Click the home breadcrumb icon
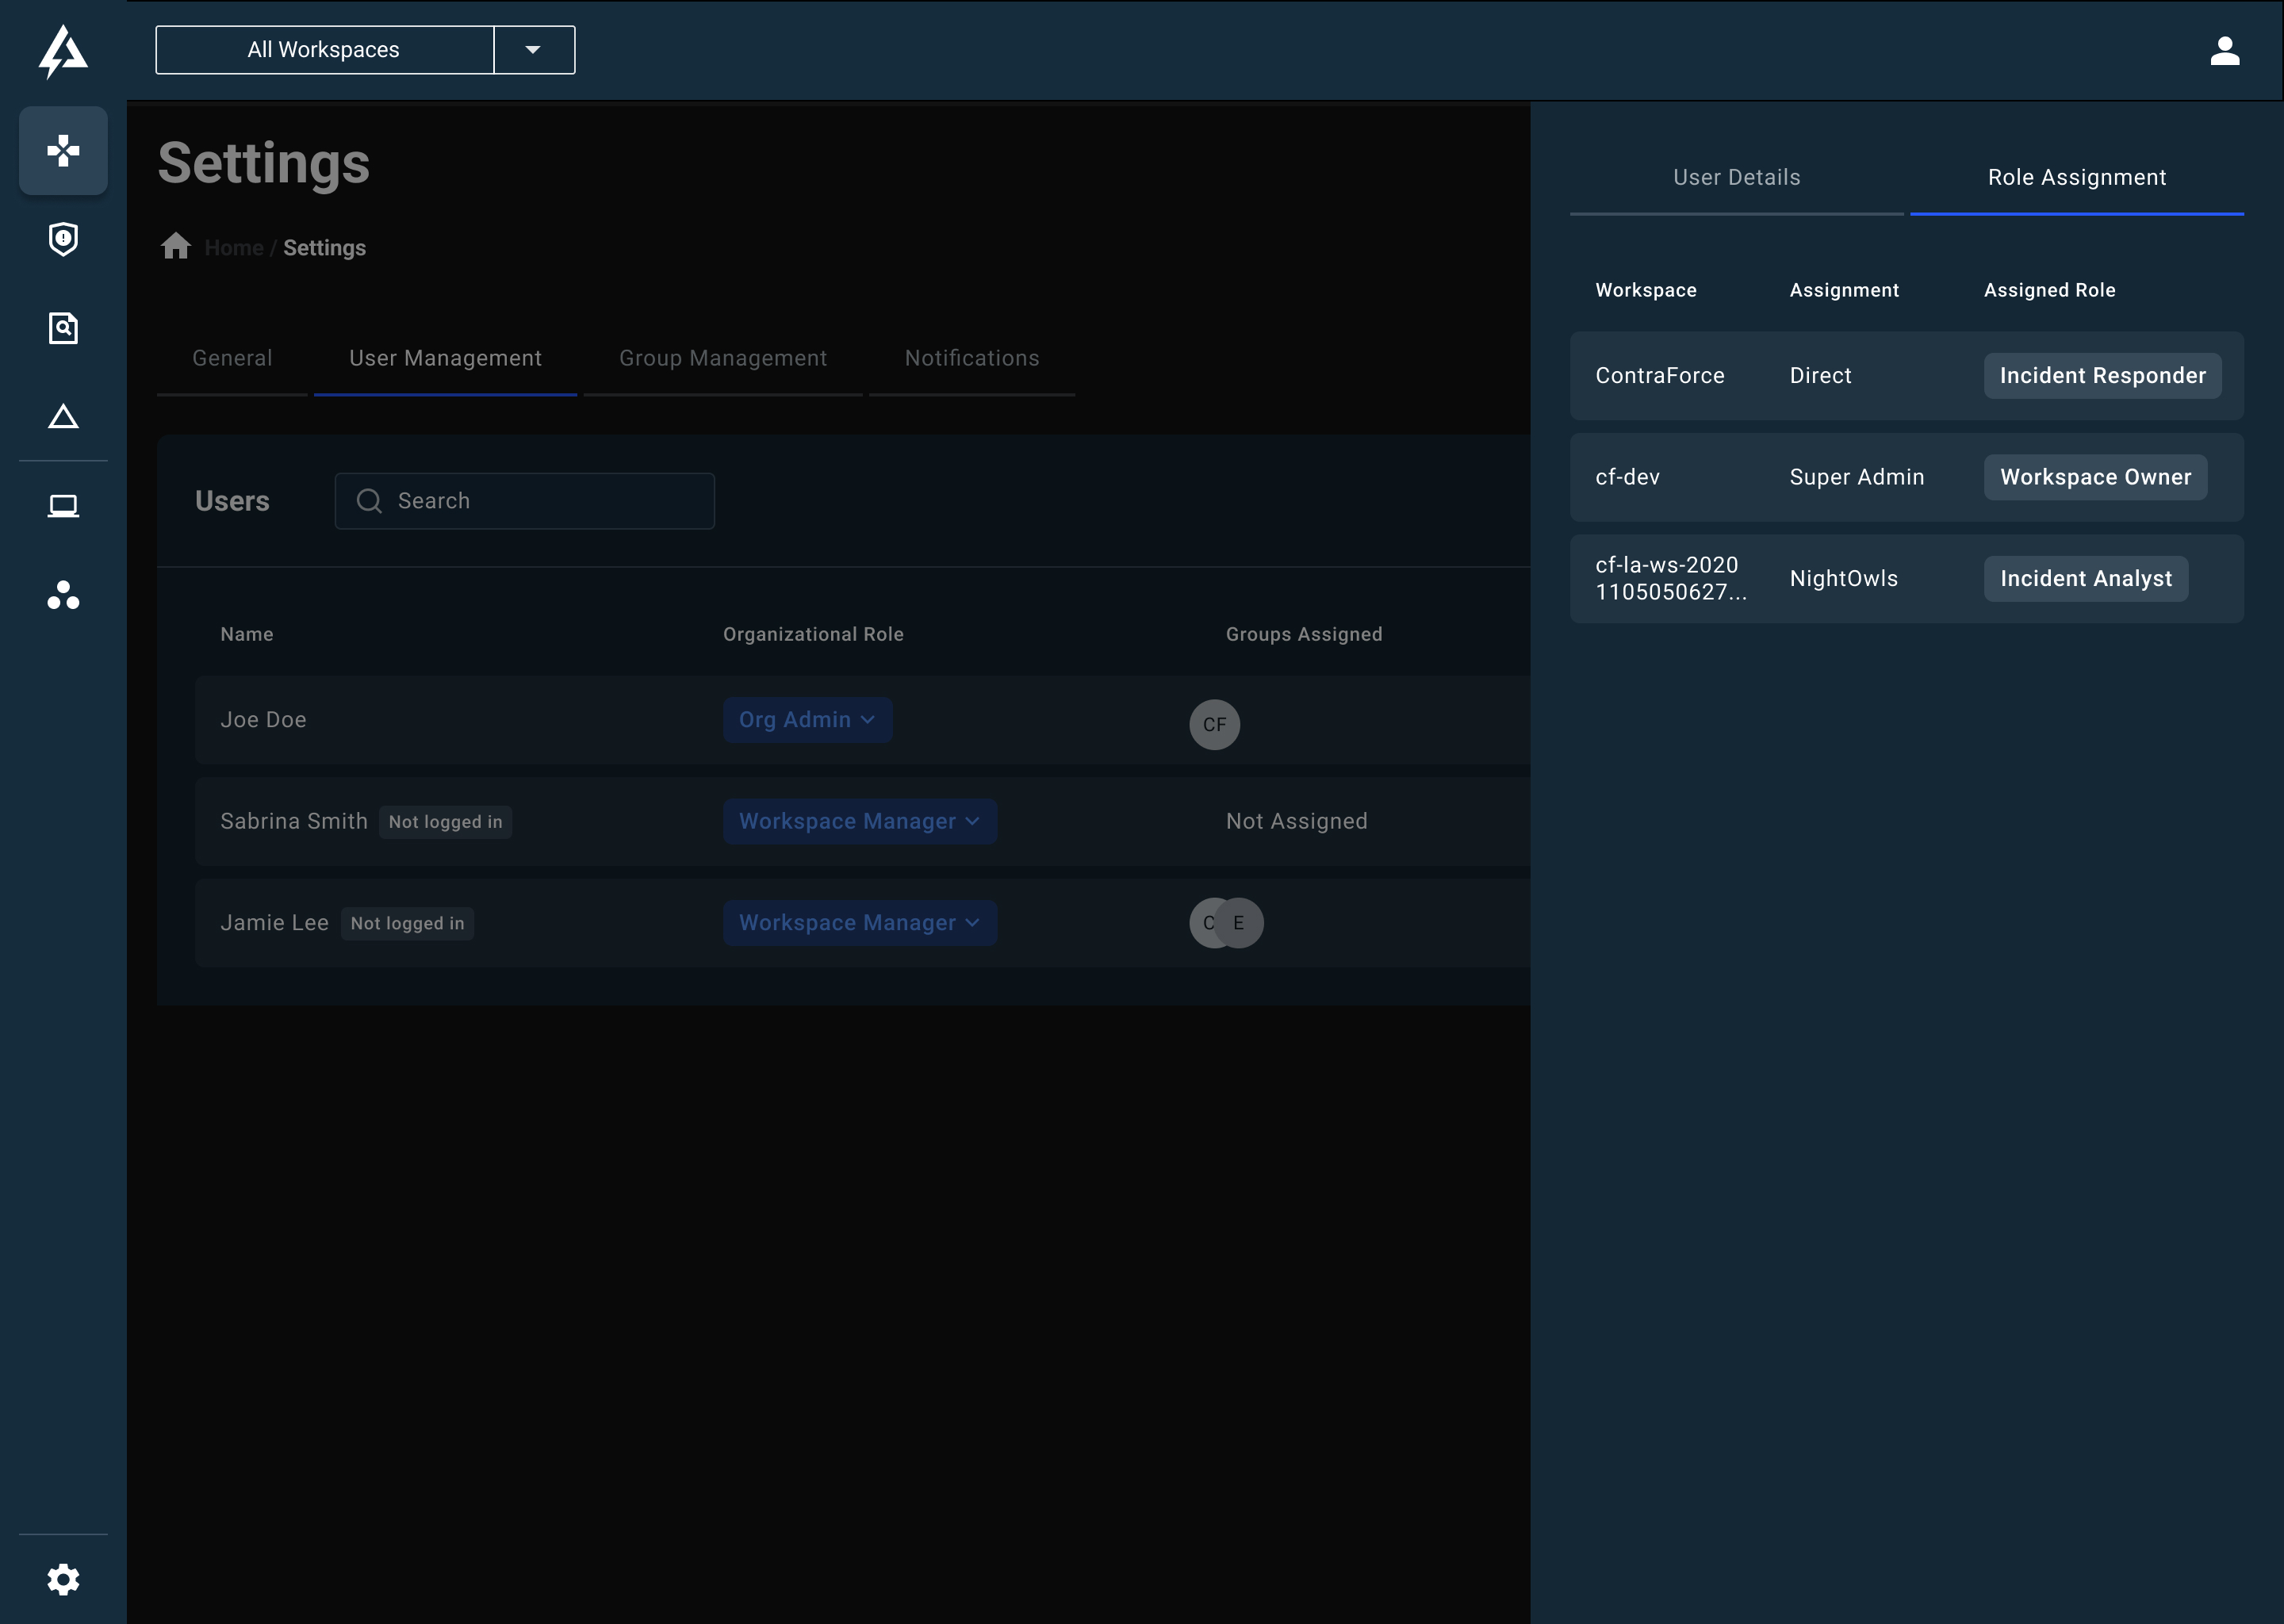Image resolution: width=2284 pixels, height=1624 pixels. pos(176,246)
